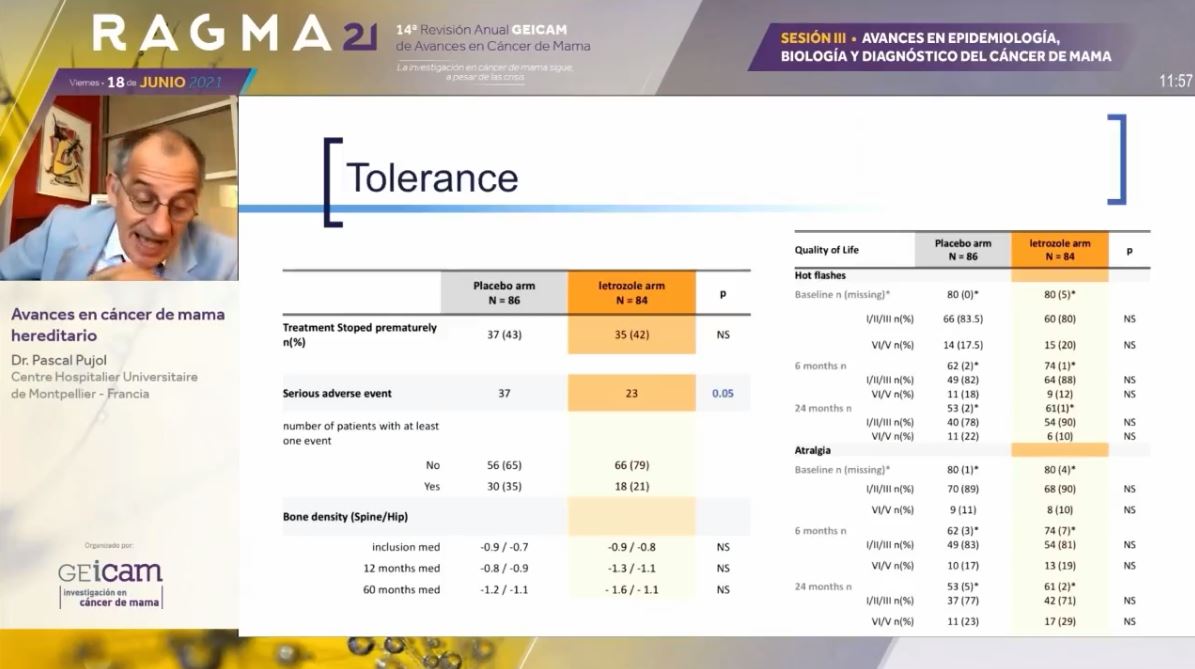1195x669 pixels.
Task: Click 'Hot flashes' section label
Action: (820, 275)
